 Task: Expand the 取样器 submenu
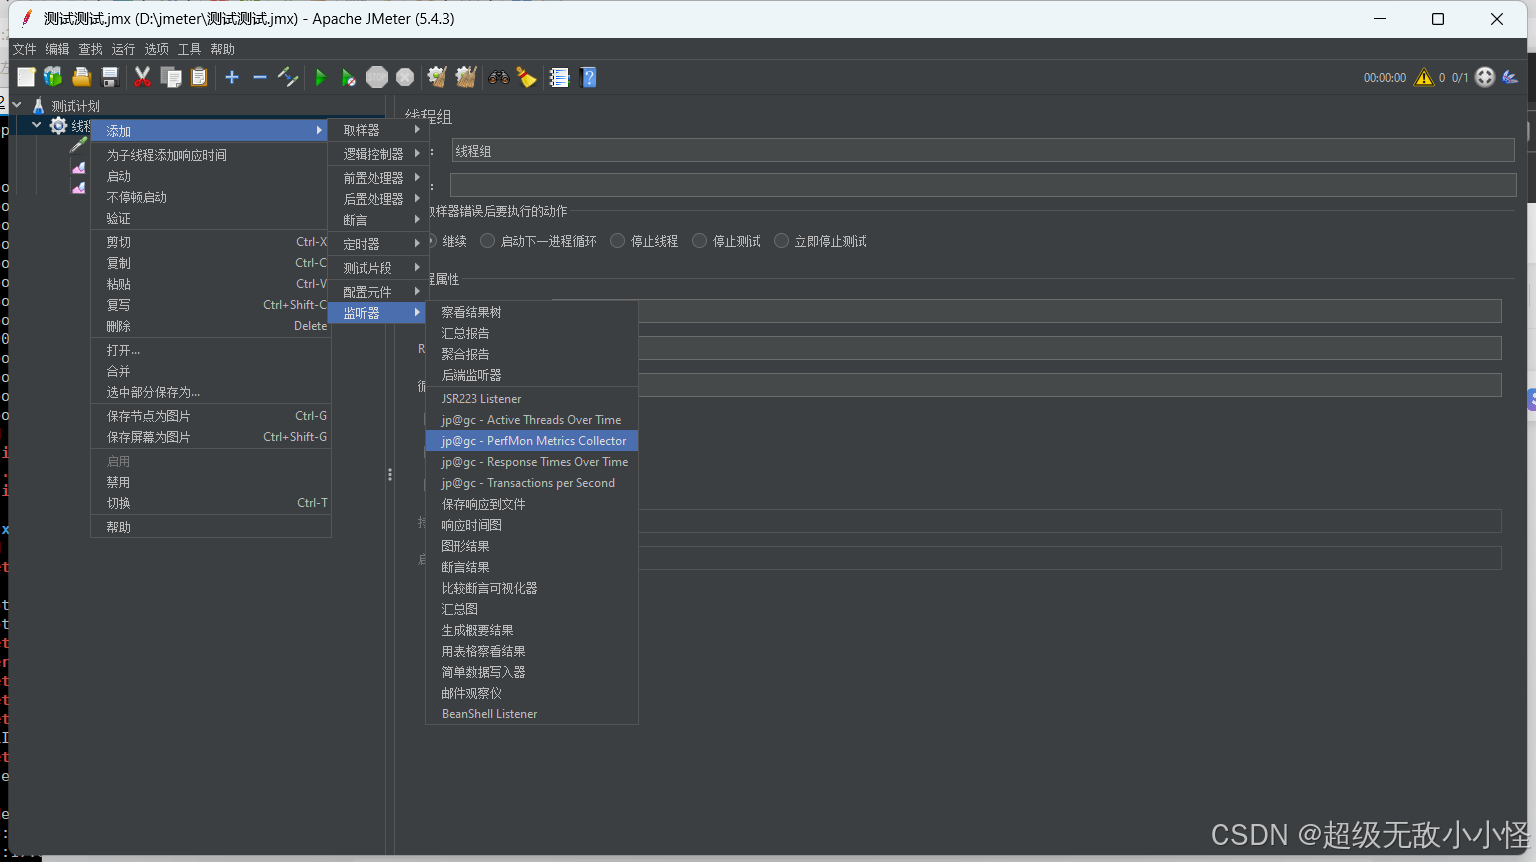(378, 130)
